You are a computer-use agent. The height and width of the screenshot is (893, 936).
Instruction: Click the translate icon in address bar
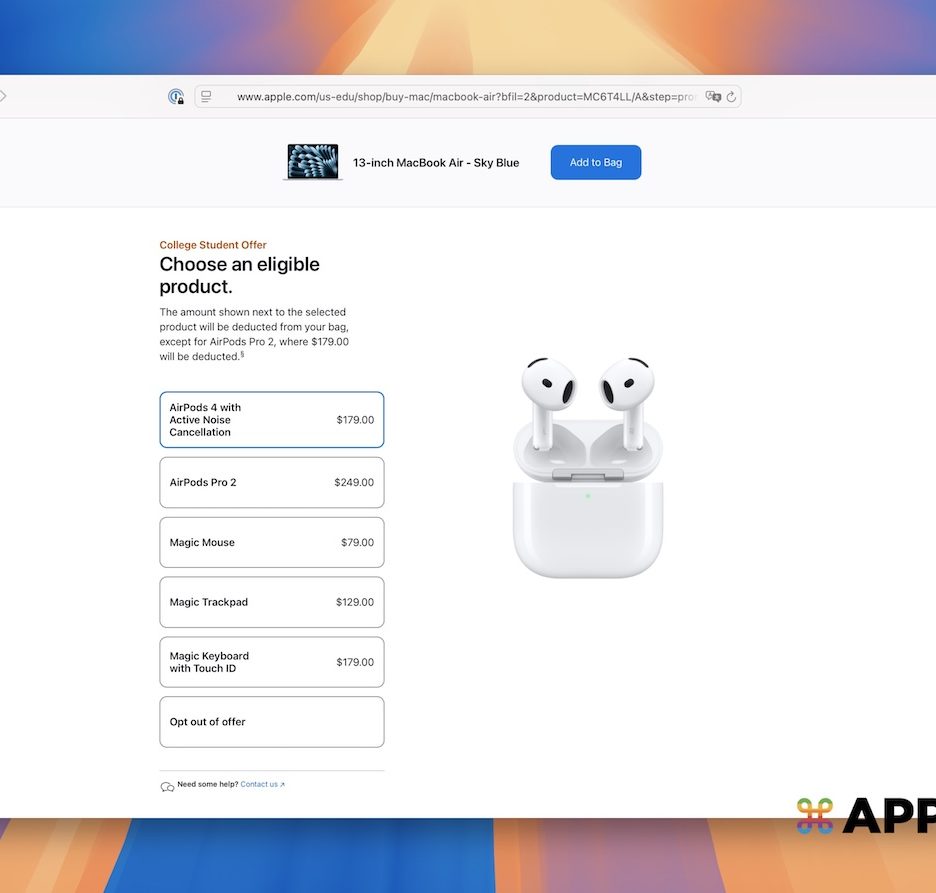(713, 97)
